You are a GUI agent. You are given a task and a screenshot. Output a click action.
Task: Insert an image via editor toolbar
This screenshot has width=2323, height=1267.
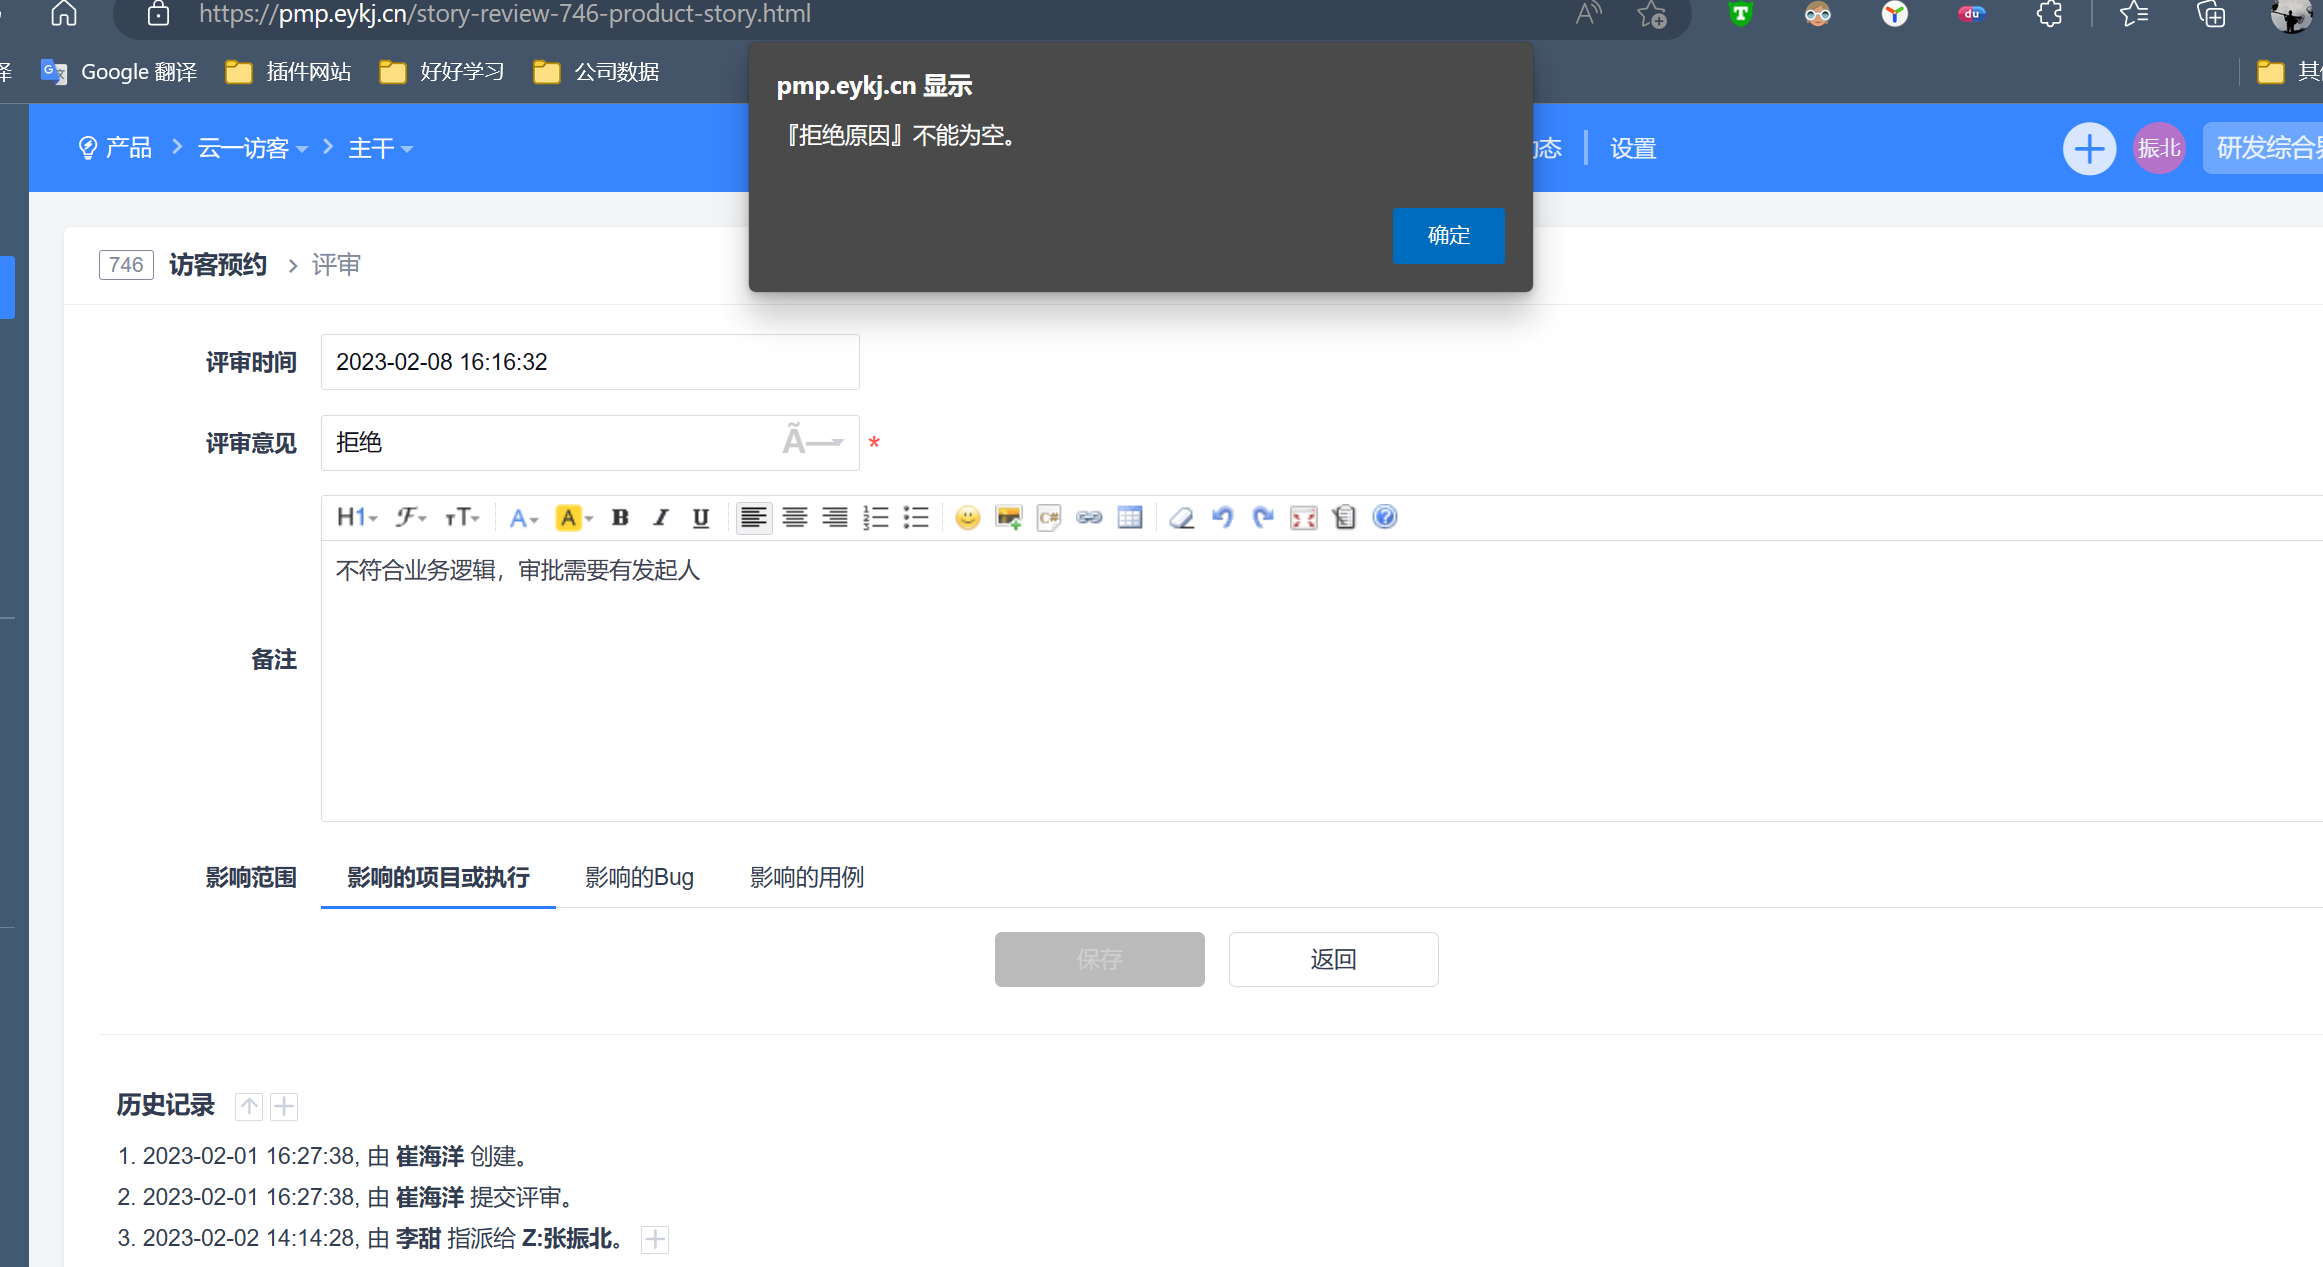tap(1008, 517)
